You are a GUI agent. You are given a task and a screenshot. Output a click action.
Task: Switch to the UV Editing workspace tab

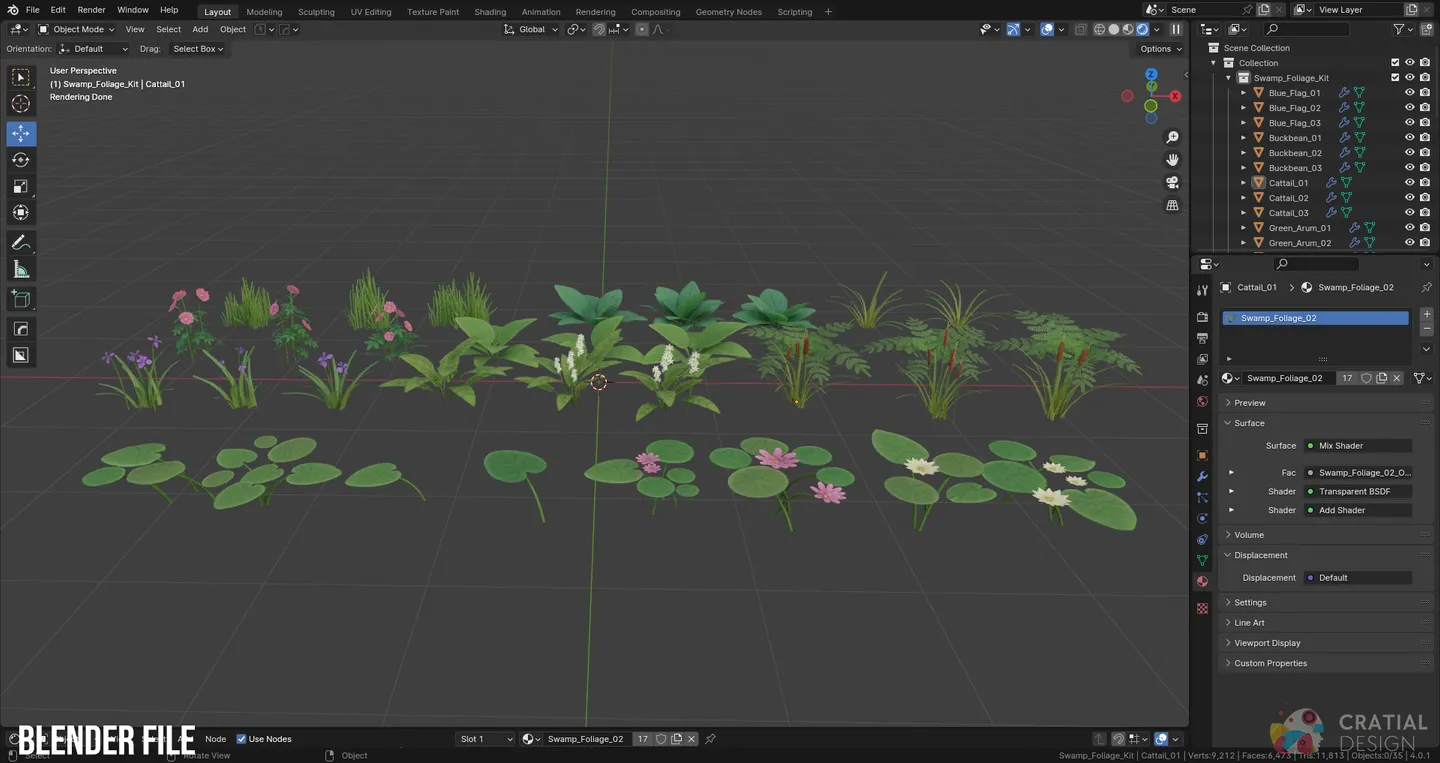pyautogui.click(x=371, y=12)
